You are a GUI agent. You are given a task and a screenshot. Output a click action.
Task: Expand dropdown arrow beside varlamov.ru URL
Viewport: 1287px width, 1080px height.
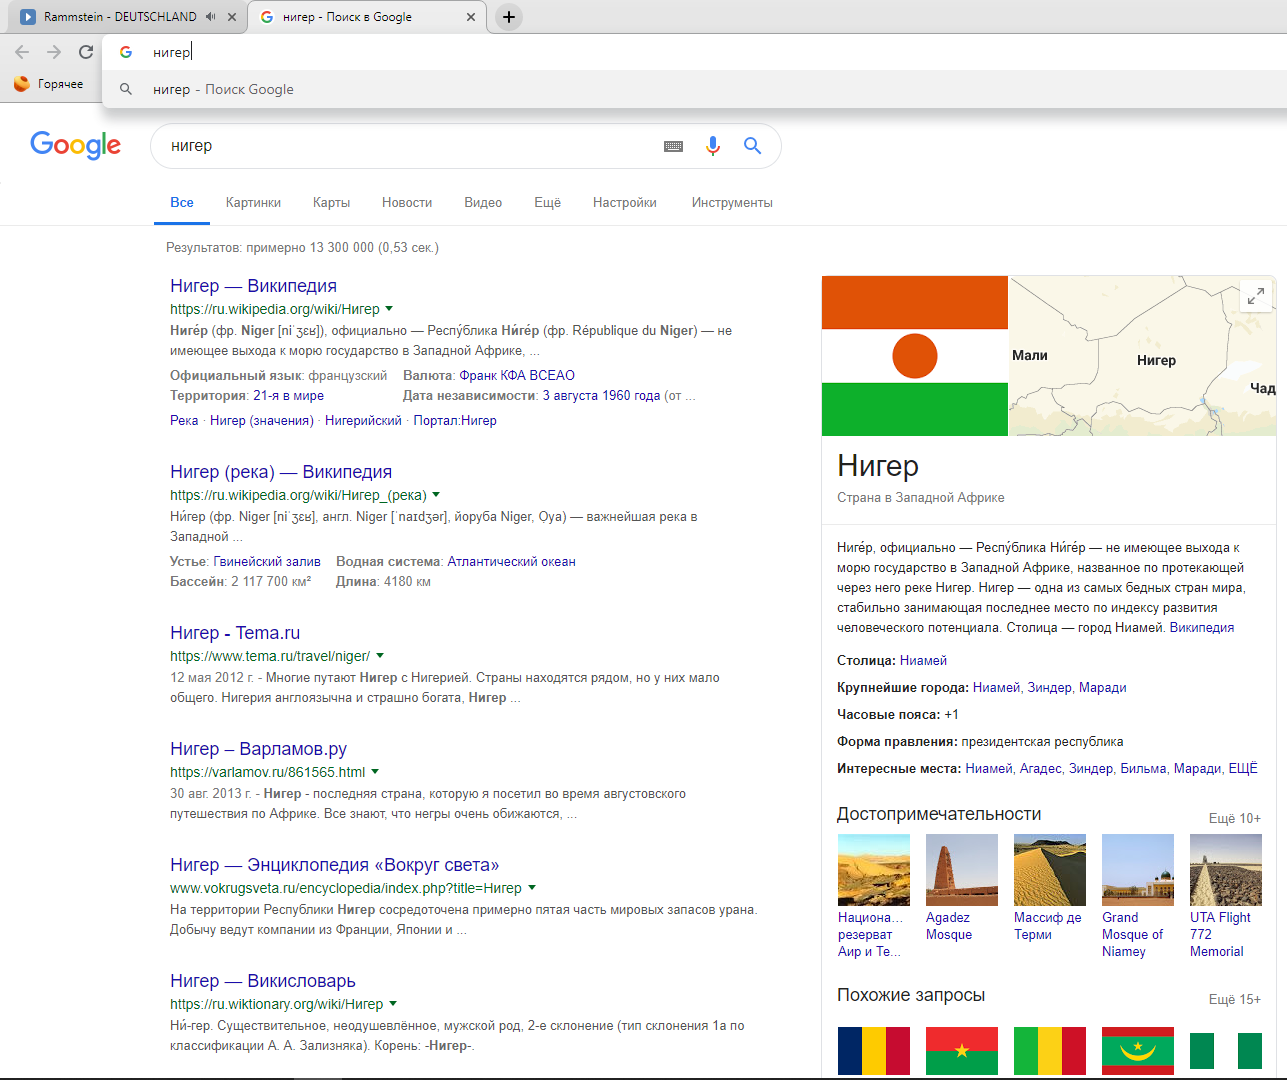(x=375, y=772)
